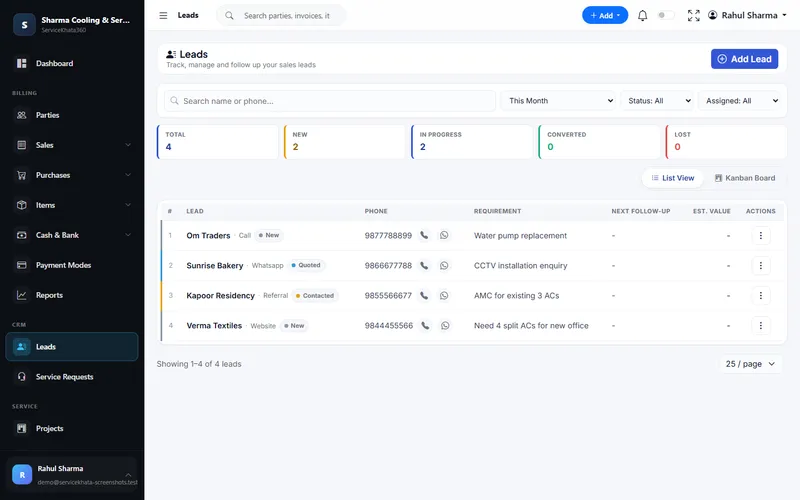Open WhatsApp for Om Traders
Image resolution: width=800 pixels, height=500 pixels.
click(444, 235)
